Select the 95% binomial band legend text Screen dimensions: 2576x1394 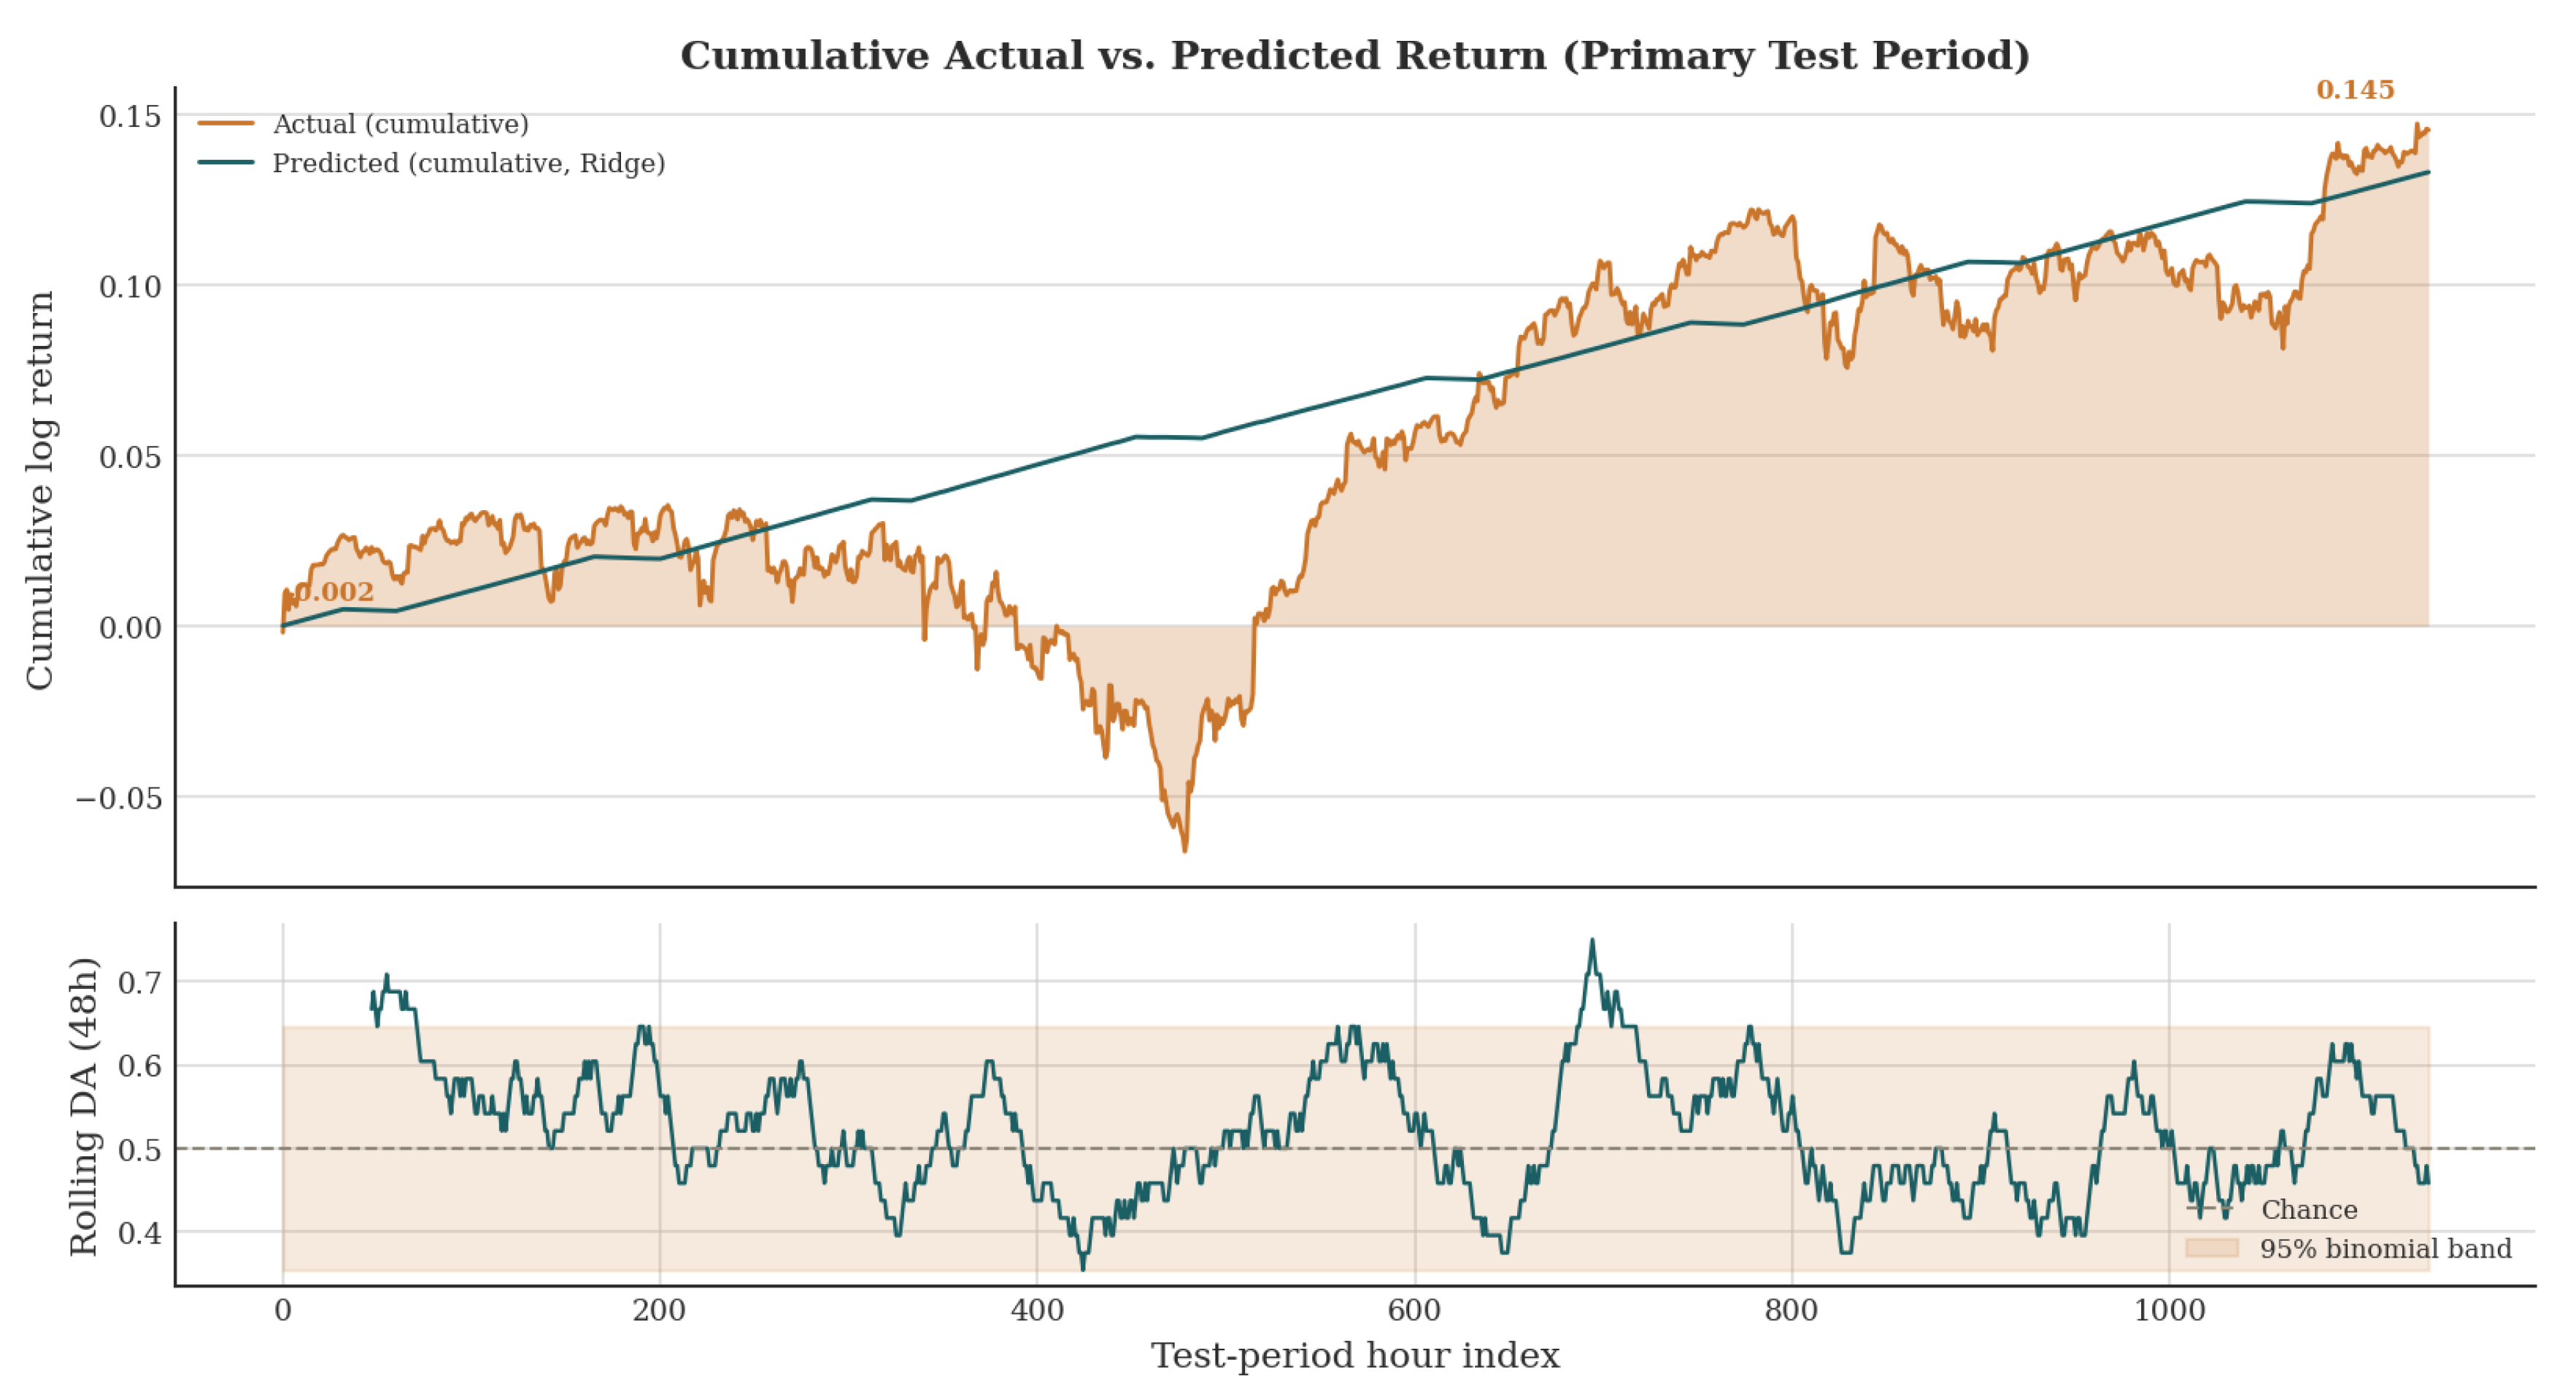tap(2386, 1249)
